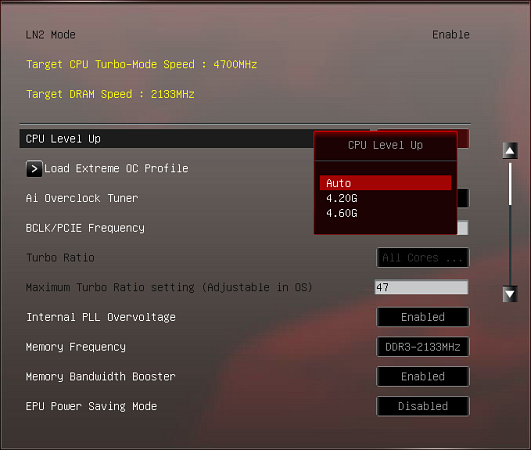
Task: Select Memory Frequency label
Action: pyautogui.click(x=76, y=347)
